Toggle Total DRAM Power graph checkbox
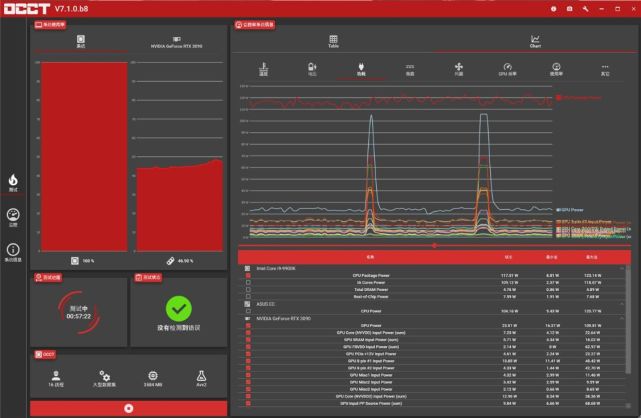The image size is (641, 418). pyautogui.click(x=248, y=289)
